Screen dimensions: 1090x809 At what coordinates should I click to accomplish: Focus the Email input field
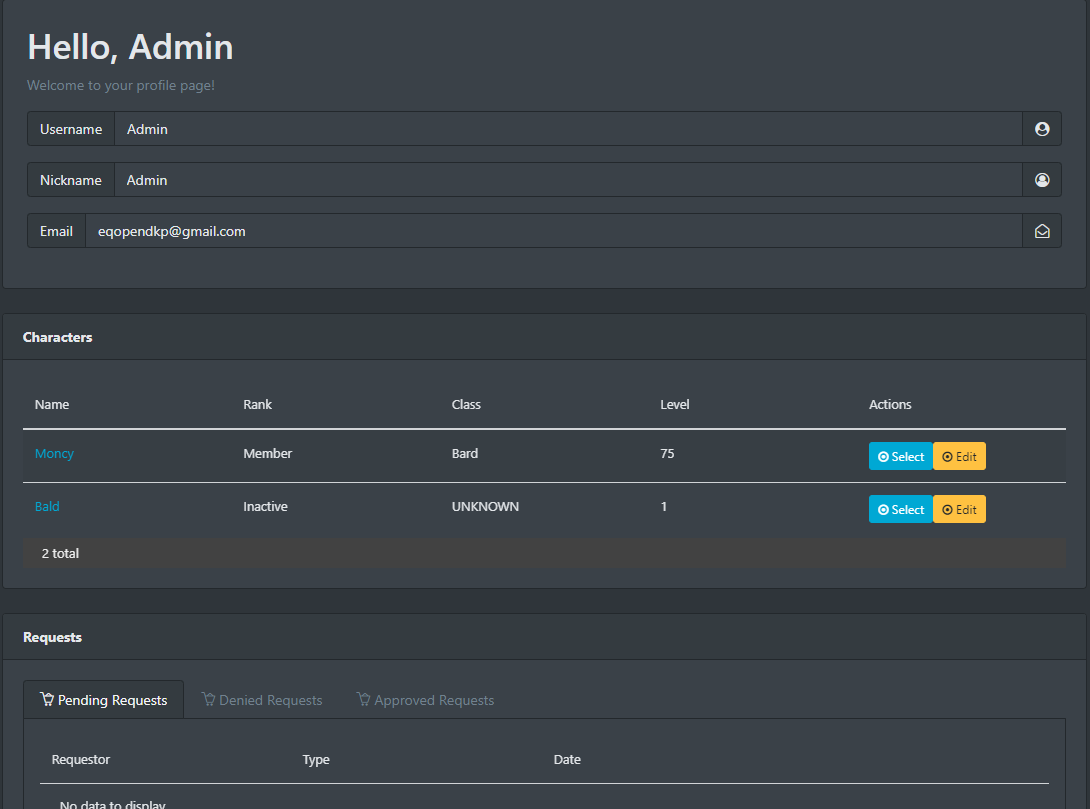click(x=553, y=231)
